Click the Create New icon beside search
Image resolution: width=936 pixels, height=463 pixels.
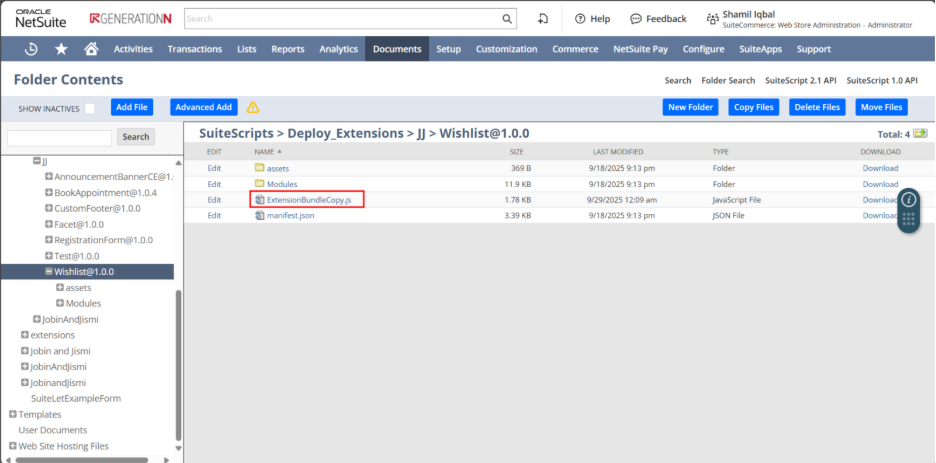click(543, 19)
